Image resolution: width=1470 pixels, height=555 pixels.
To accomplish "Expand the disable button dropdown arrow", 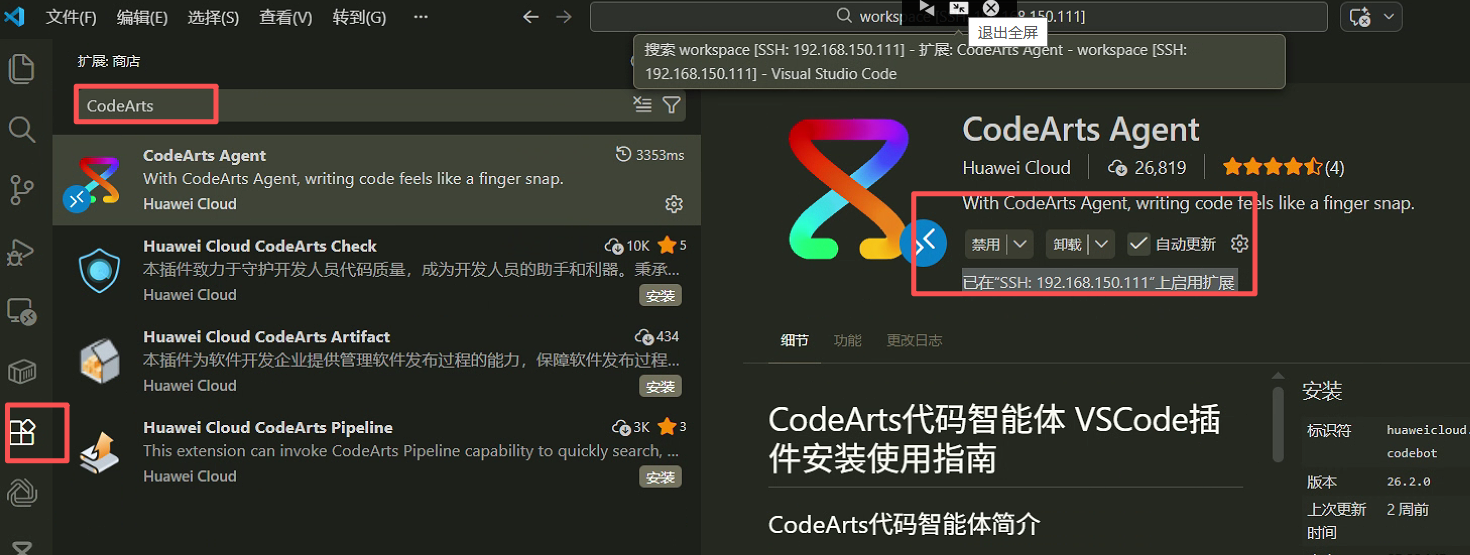I will (1020, 244).
